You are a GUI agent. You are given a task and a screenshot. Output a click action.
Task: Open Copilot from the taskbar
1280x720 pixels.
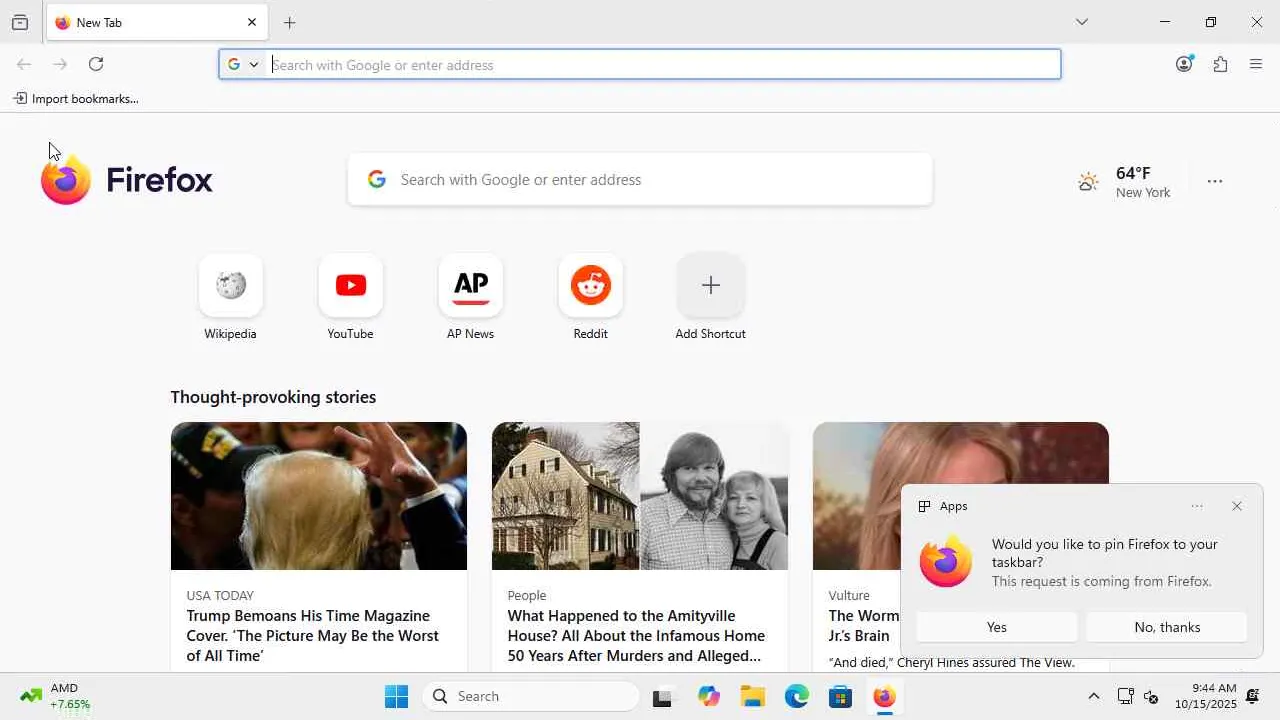(709, 696)
